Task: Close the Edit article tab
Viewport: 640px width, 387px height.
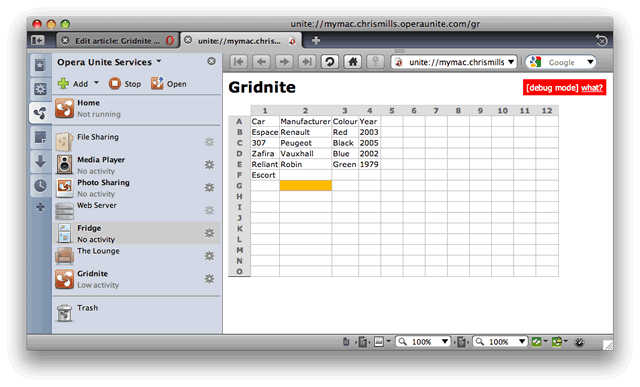Action: 65,40
